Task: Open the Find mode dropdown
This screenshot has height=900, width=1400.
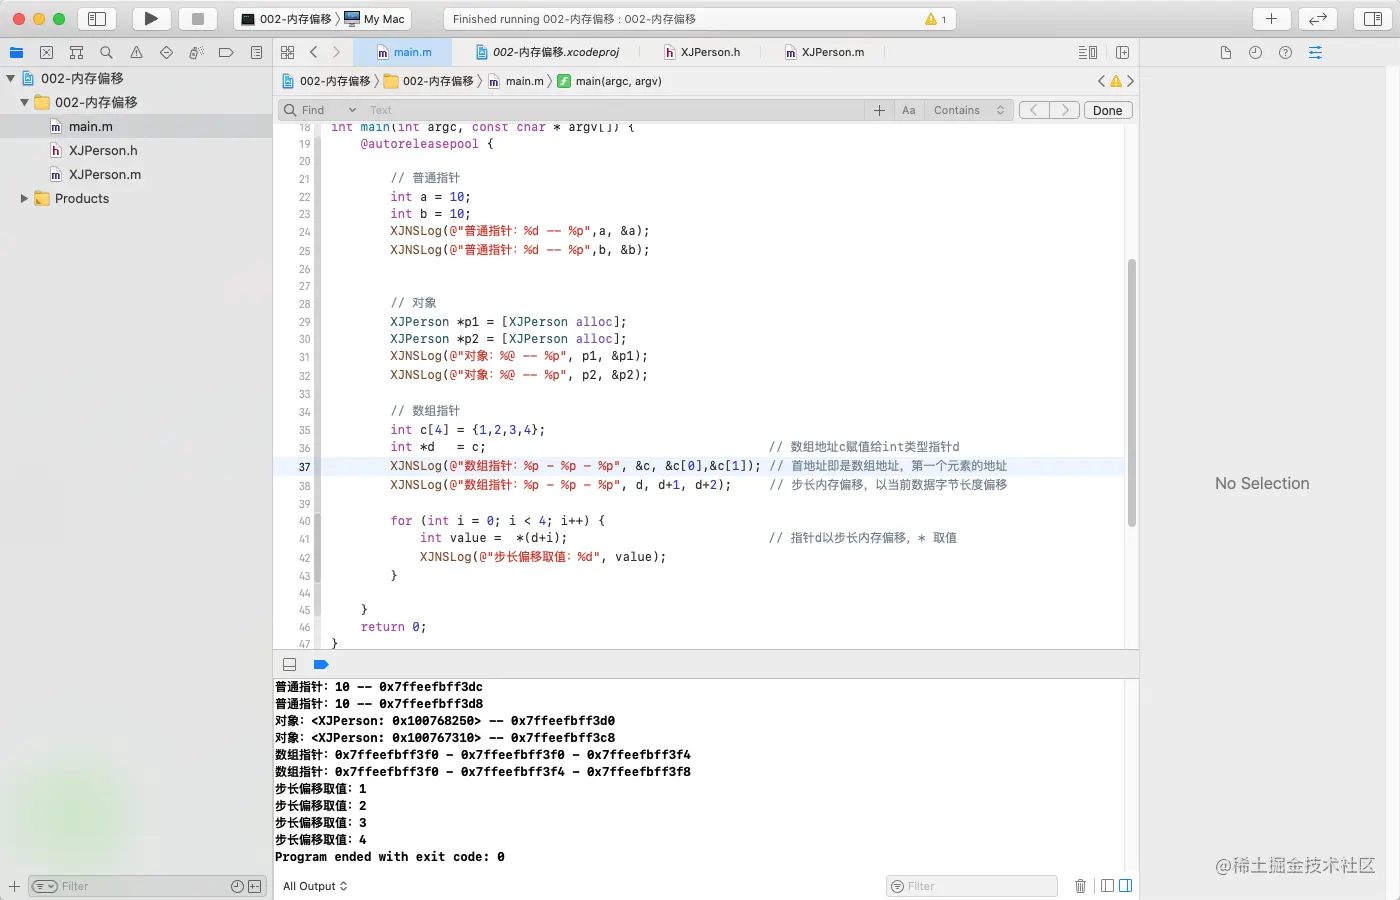Action: pos(320,110)
